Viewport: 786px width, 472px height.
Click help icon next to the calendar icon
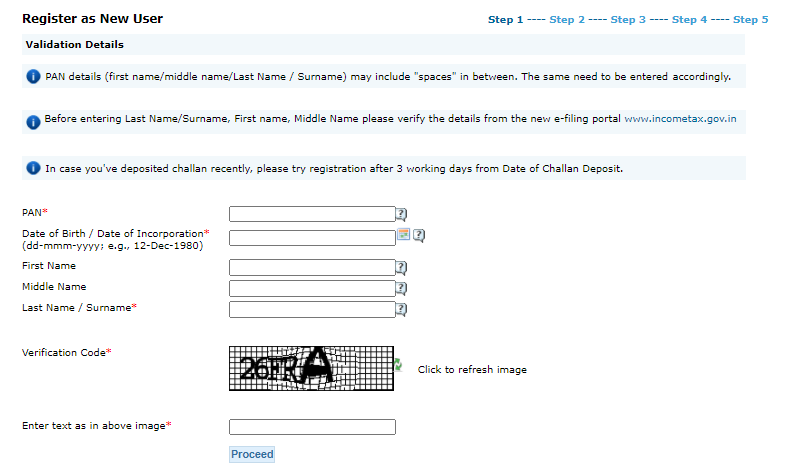tap(419, 236)
